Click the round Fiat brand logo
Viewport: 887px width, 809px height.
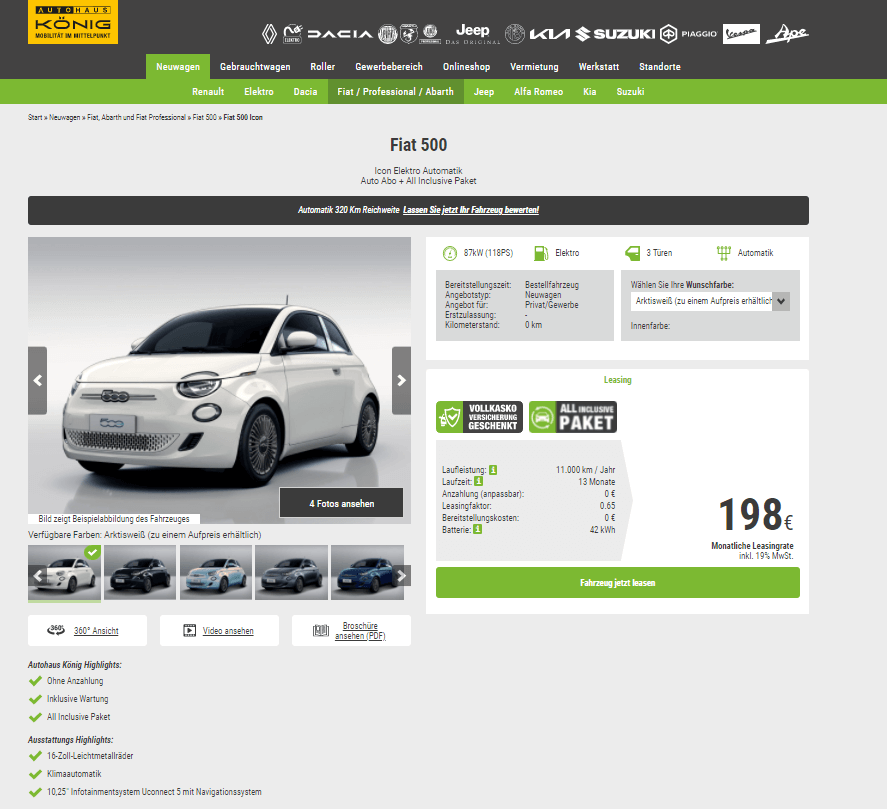click(x=387, y=34)
